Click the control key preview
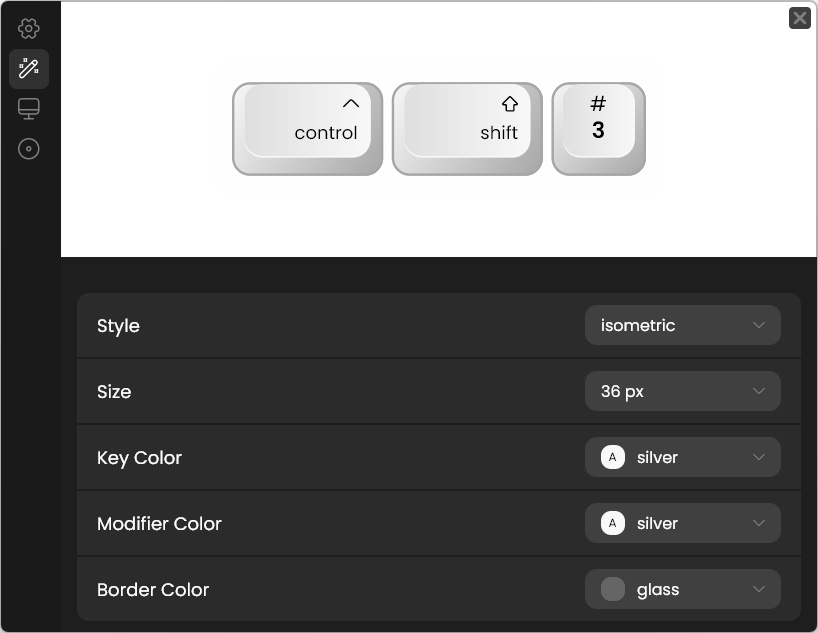The height and width of the screenshot is (633, 818). tap(308, 129)
